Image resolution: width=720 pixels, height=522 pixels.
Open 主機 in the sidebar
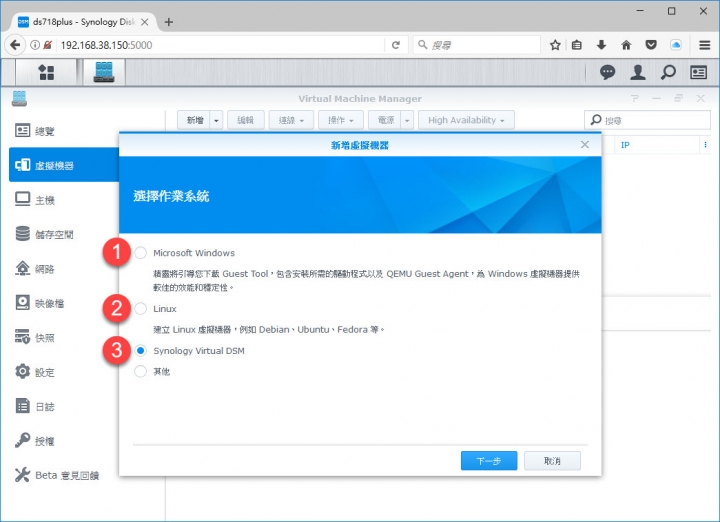64,200
